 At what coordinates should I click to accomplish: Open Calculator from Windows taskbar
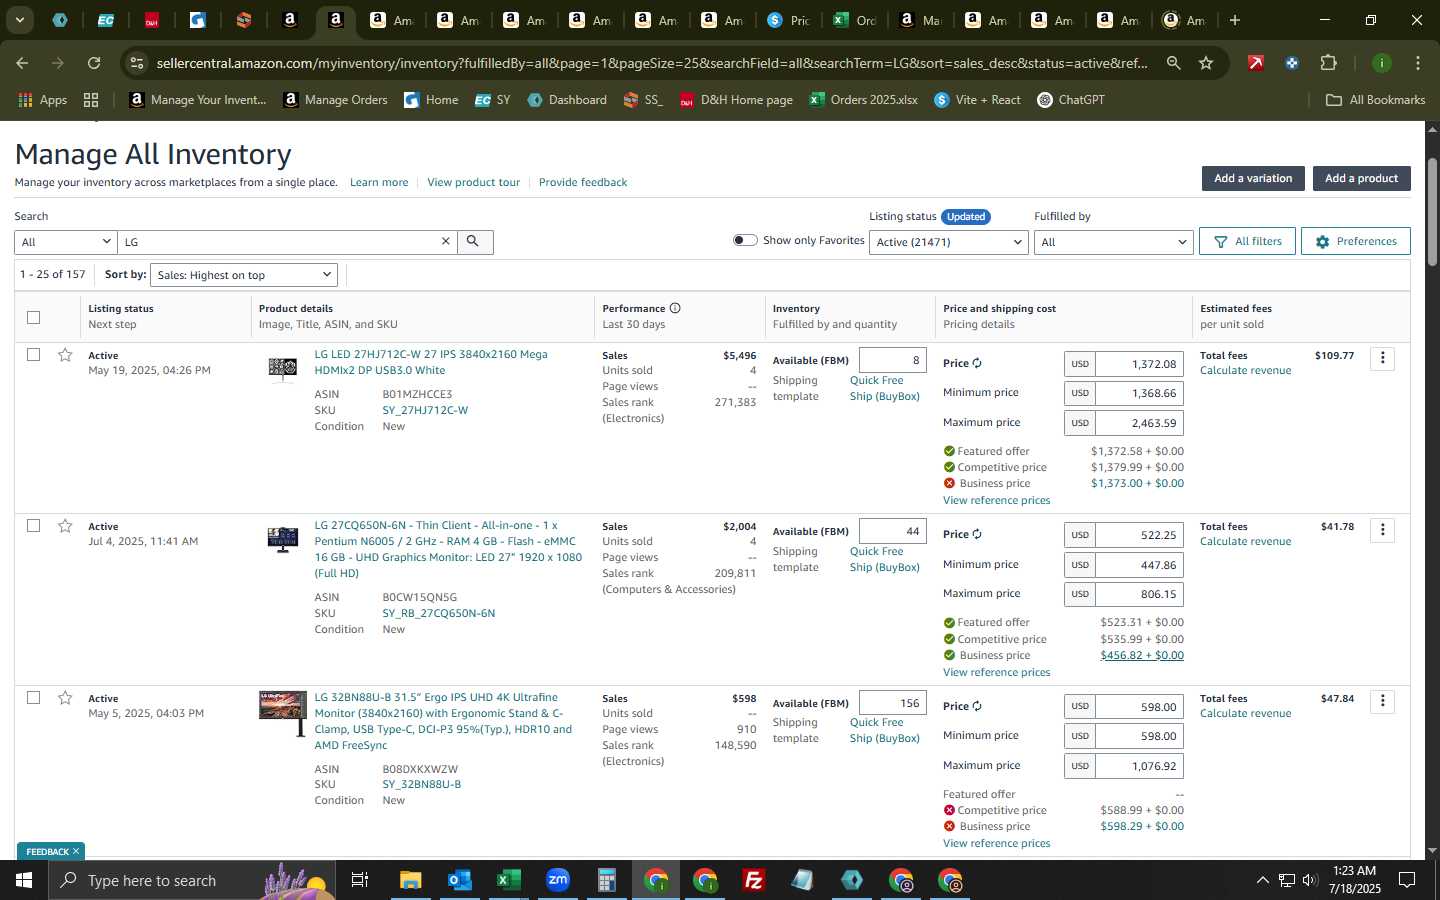(x=606, y=880)
